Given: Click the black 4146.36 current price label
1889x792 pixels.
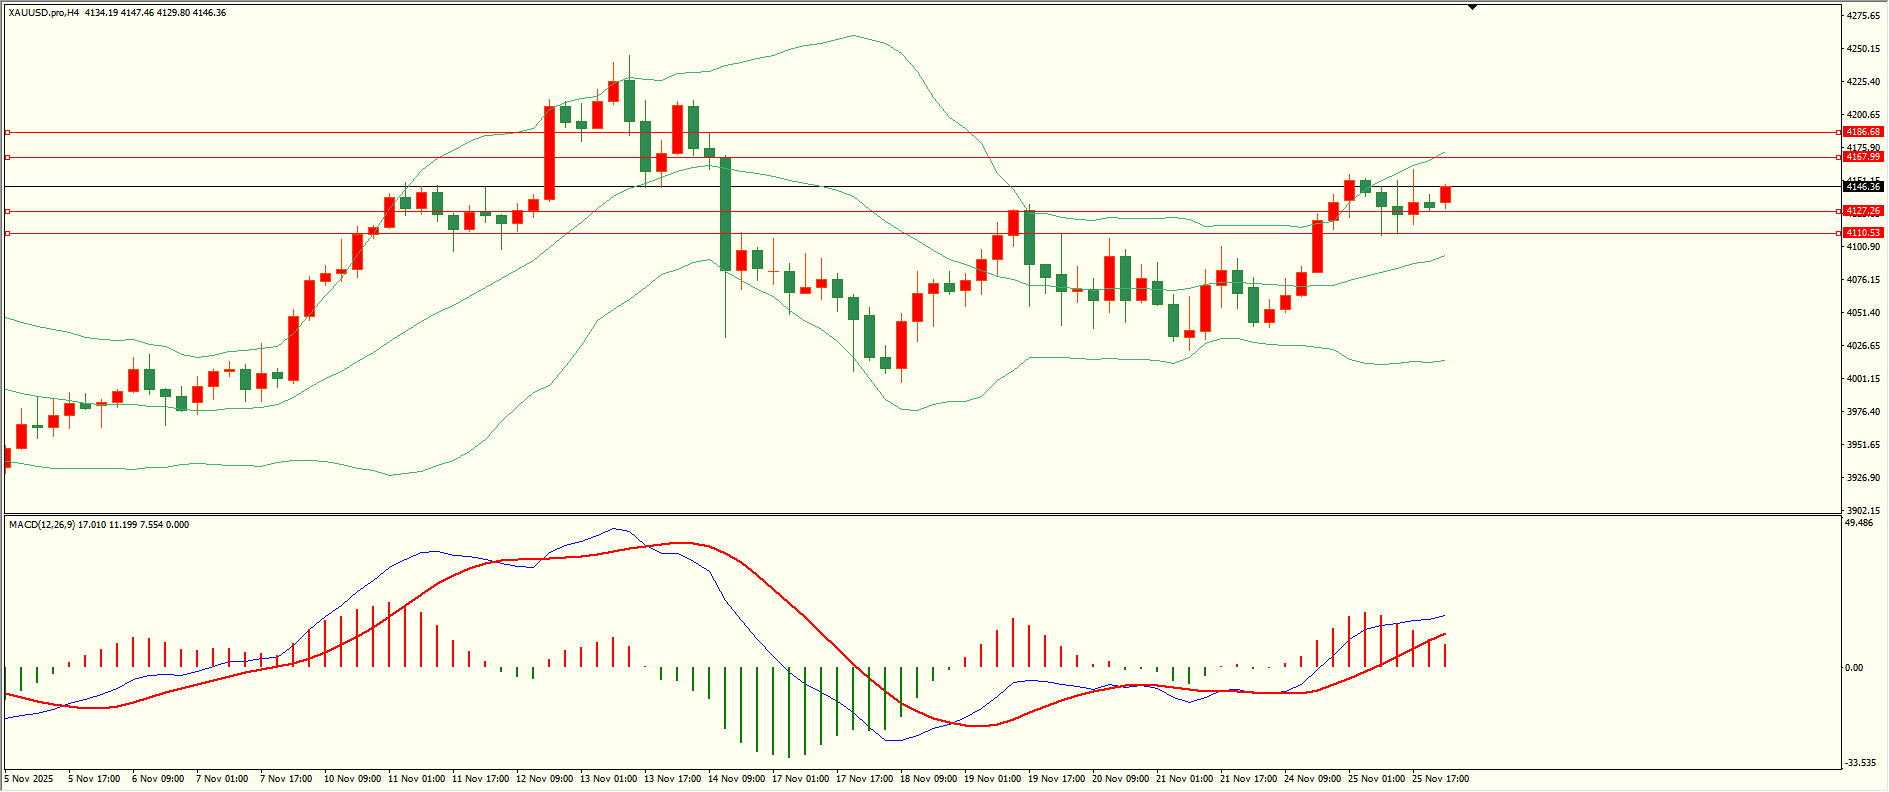Looking at the screenshot, I should pyautogui.click(x=1863, y=187).
